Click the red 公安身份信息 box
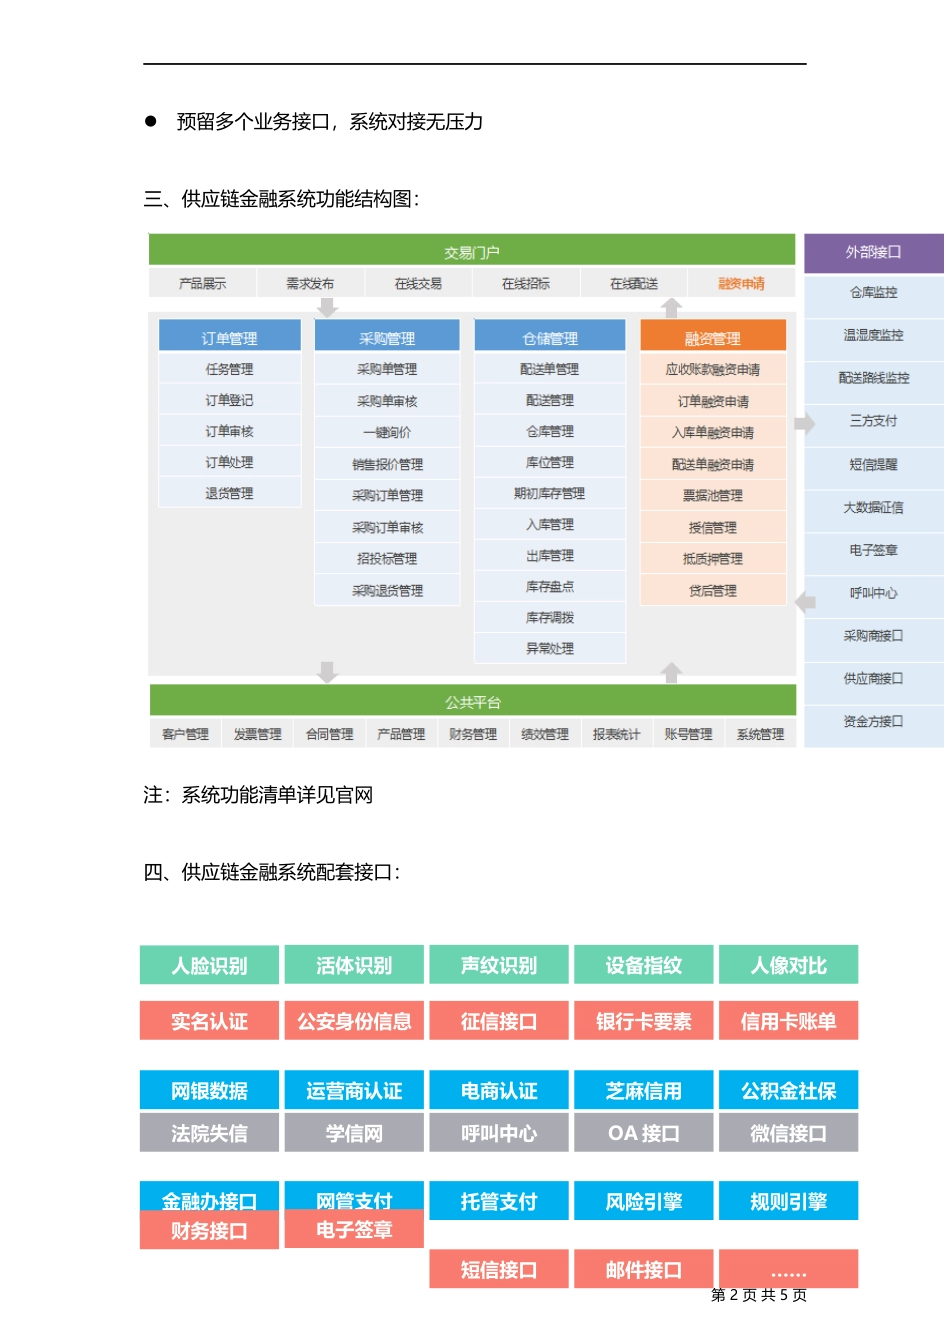 coord(354,1021)
